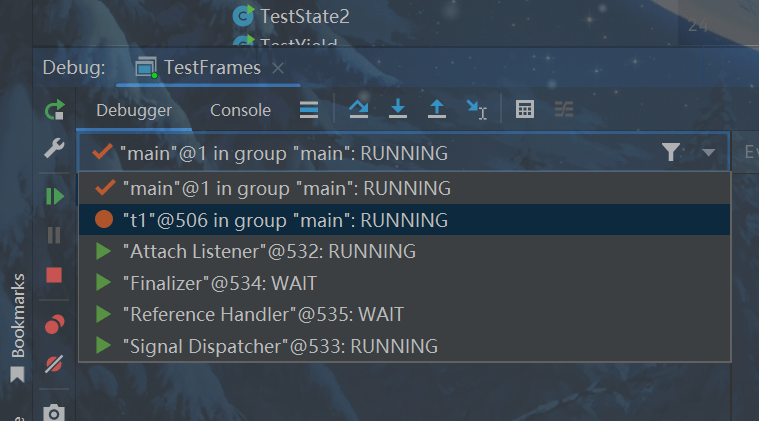Toggle Mute Breakpoints
The image size is (759, 421).
(x=54, y=363)
